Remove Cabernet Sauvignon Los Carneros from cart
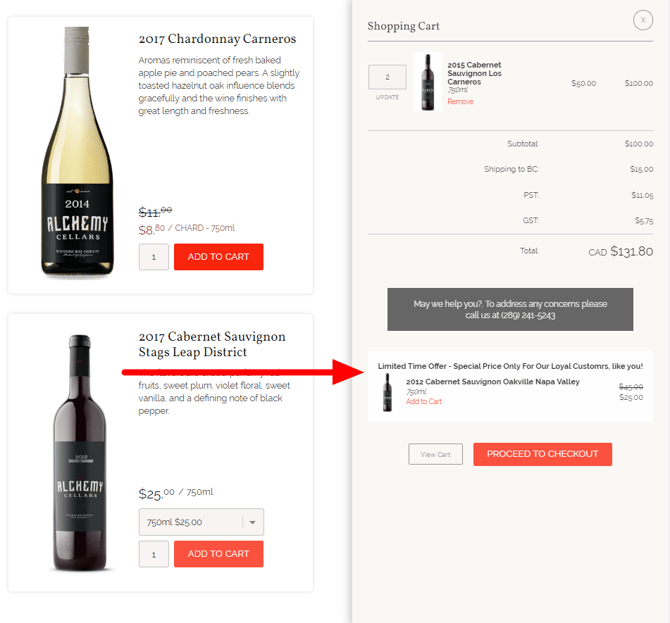The image size is (670, 623). (x=460, y=102)
